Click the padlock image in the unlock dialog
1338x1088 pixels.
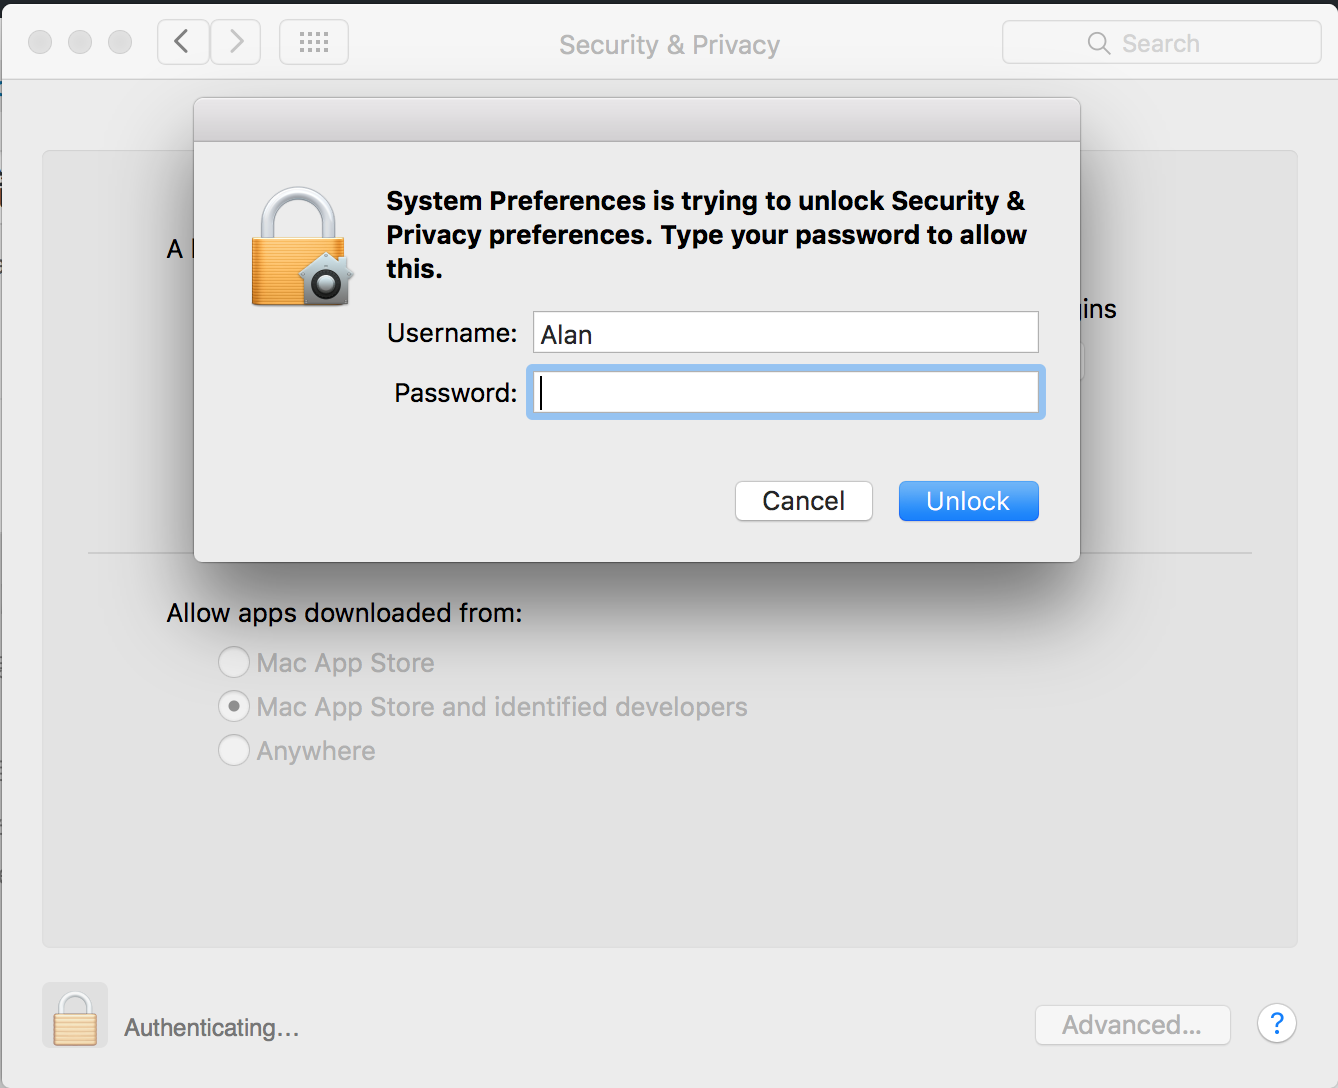301,248
